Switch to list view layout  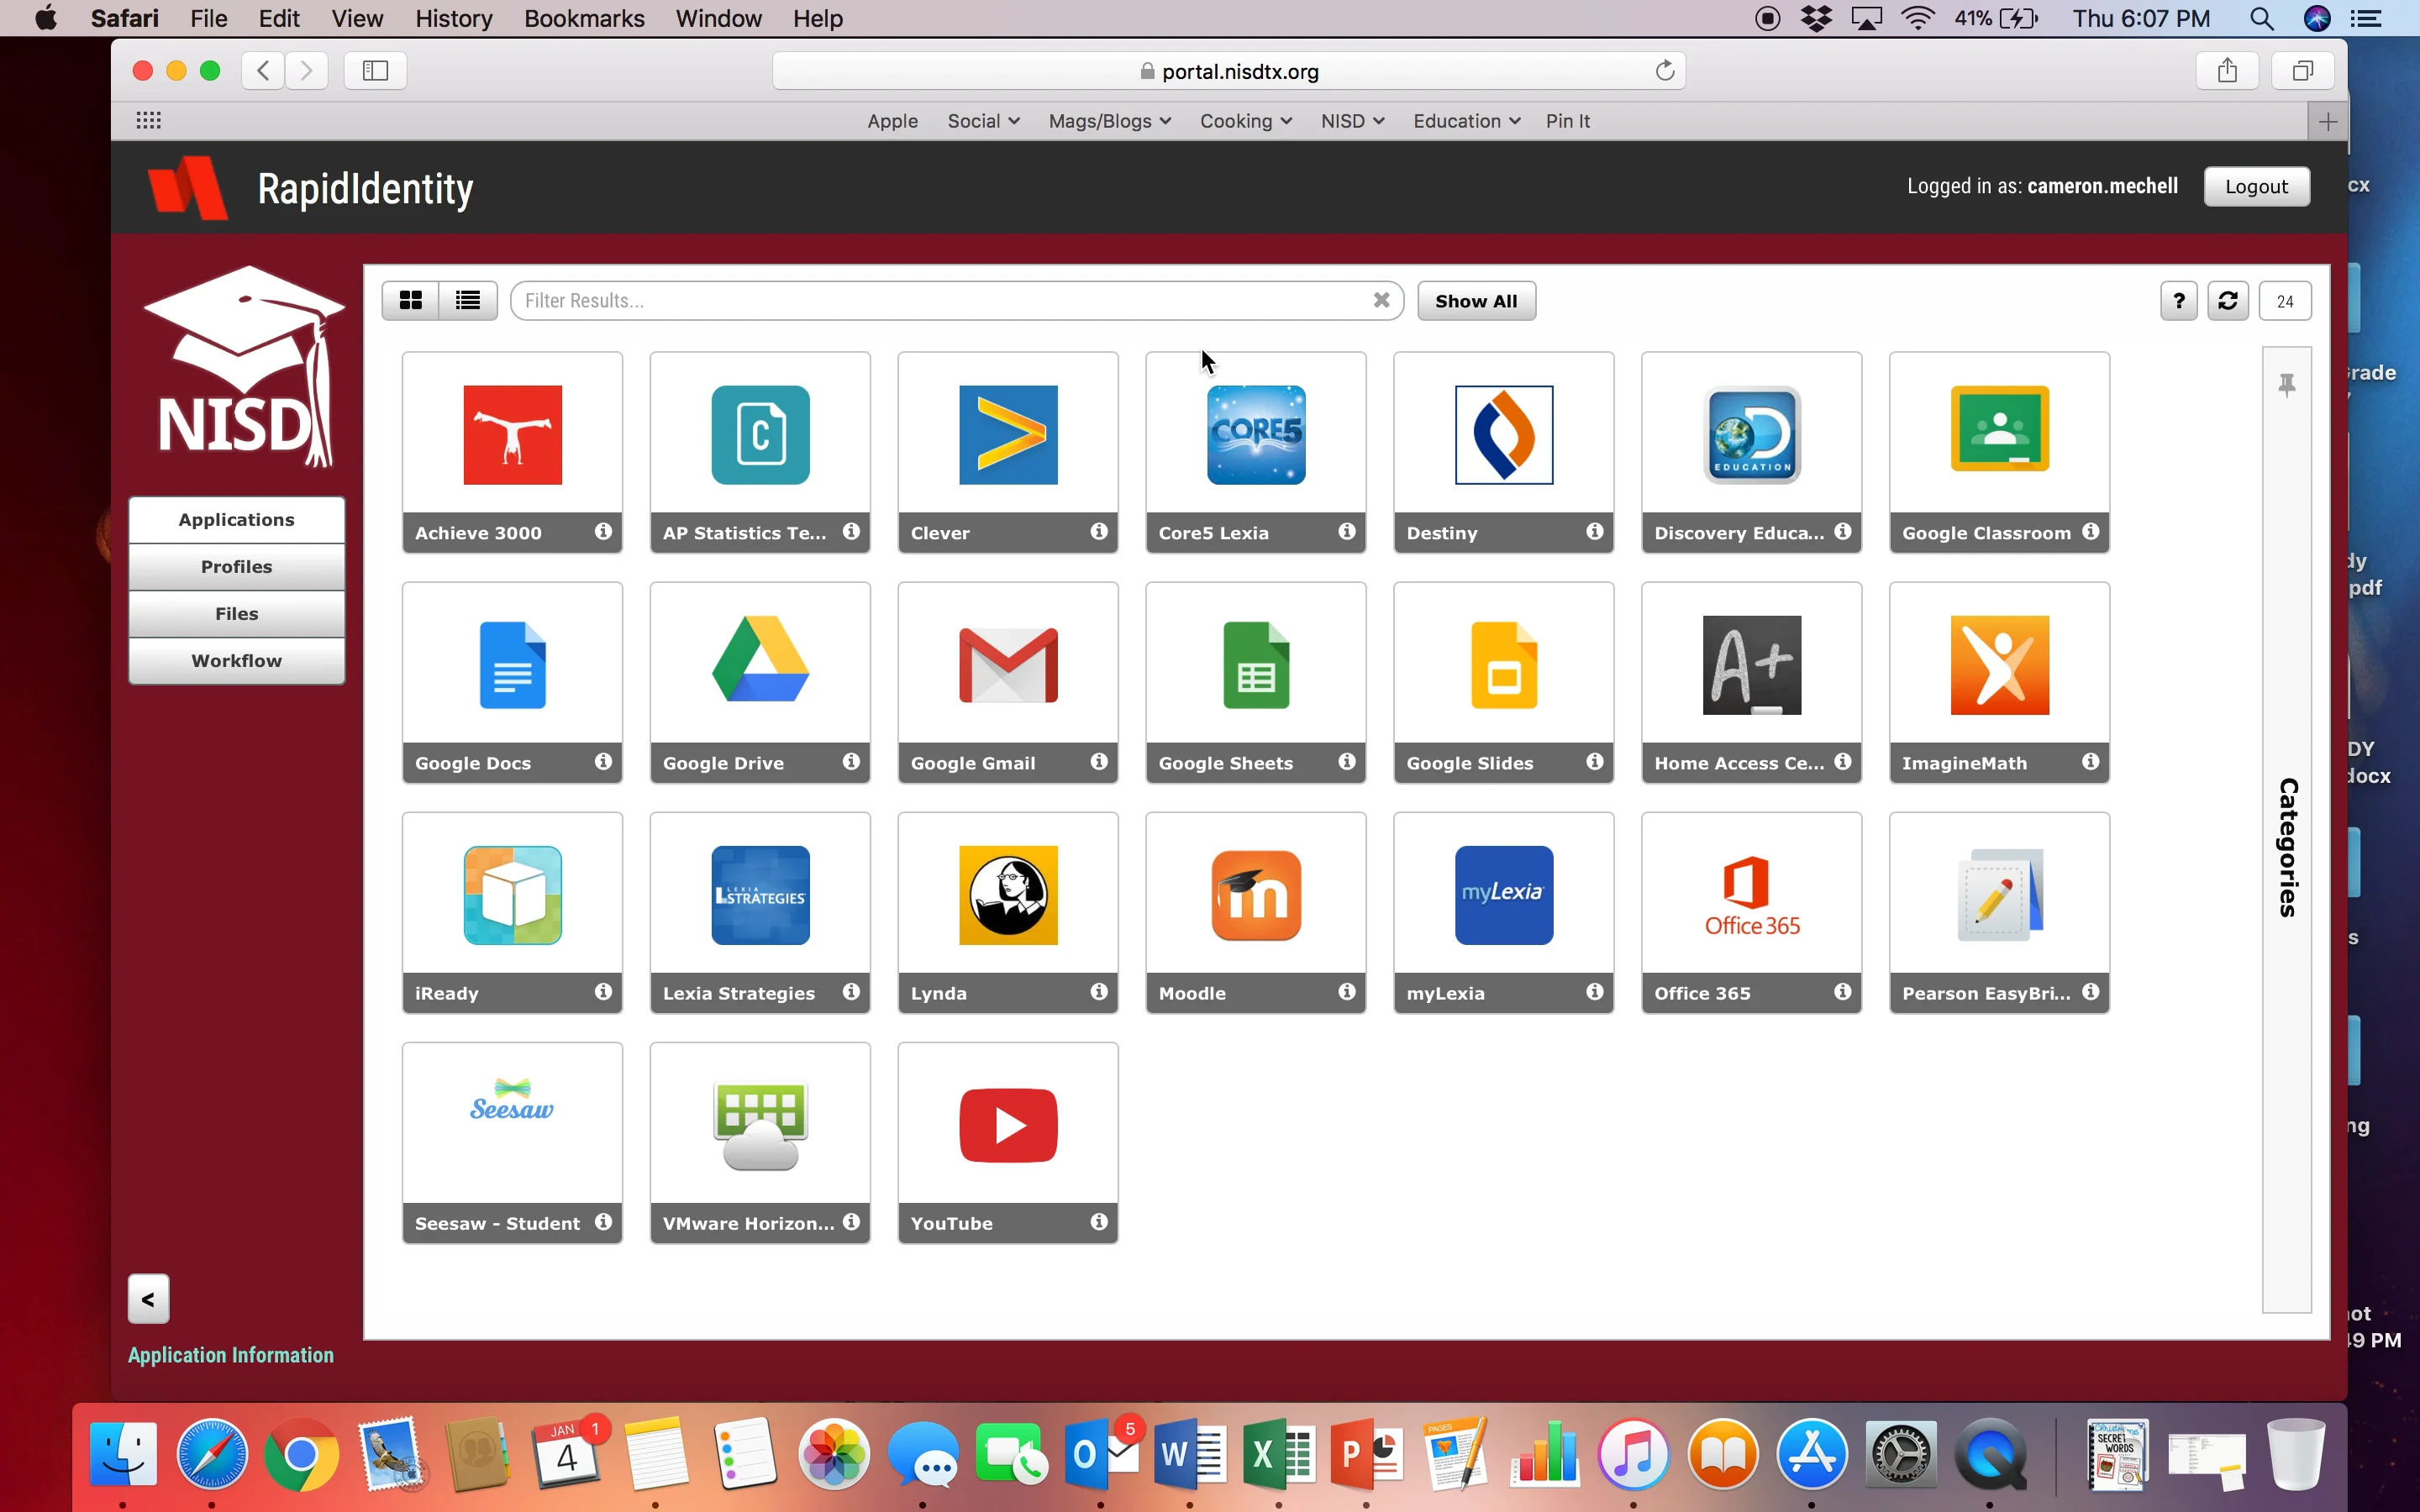click(x=466, y=300)
